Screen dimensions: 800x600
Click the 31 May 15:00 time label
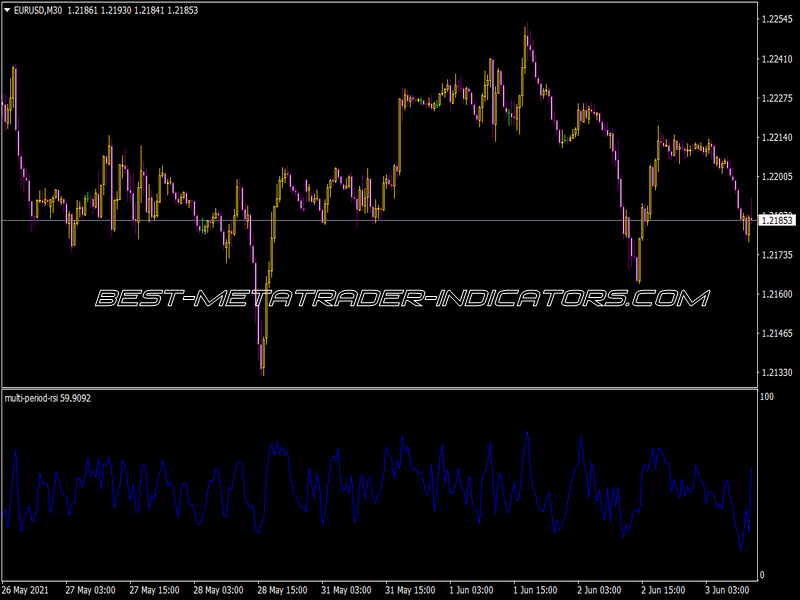coord(410,590)
